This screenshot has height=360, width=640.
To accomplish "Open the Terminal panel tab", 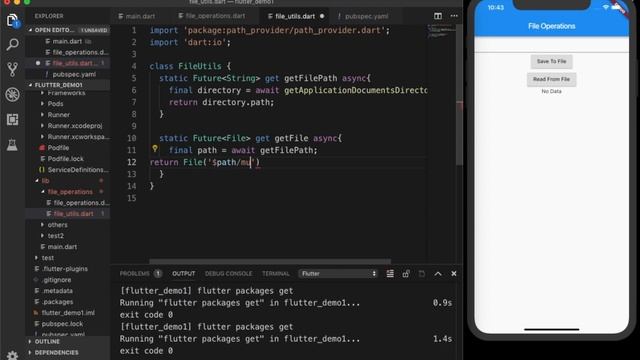I will coord(276,273).
